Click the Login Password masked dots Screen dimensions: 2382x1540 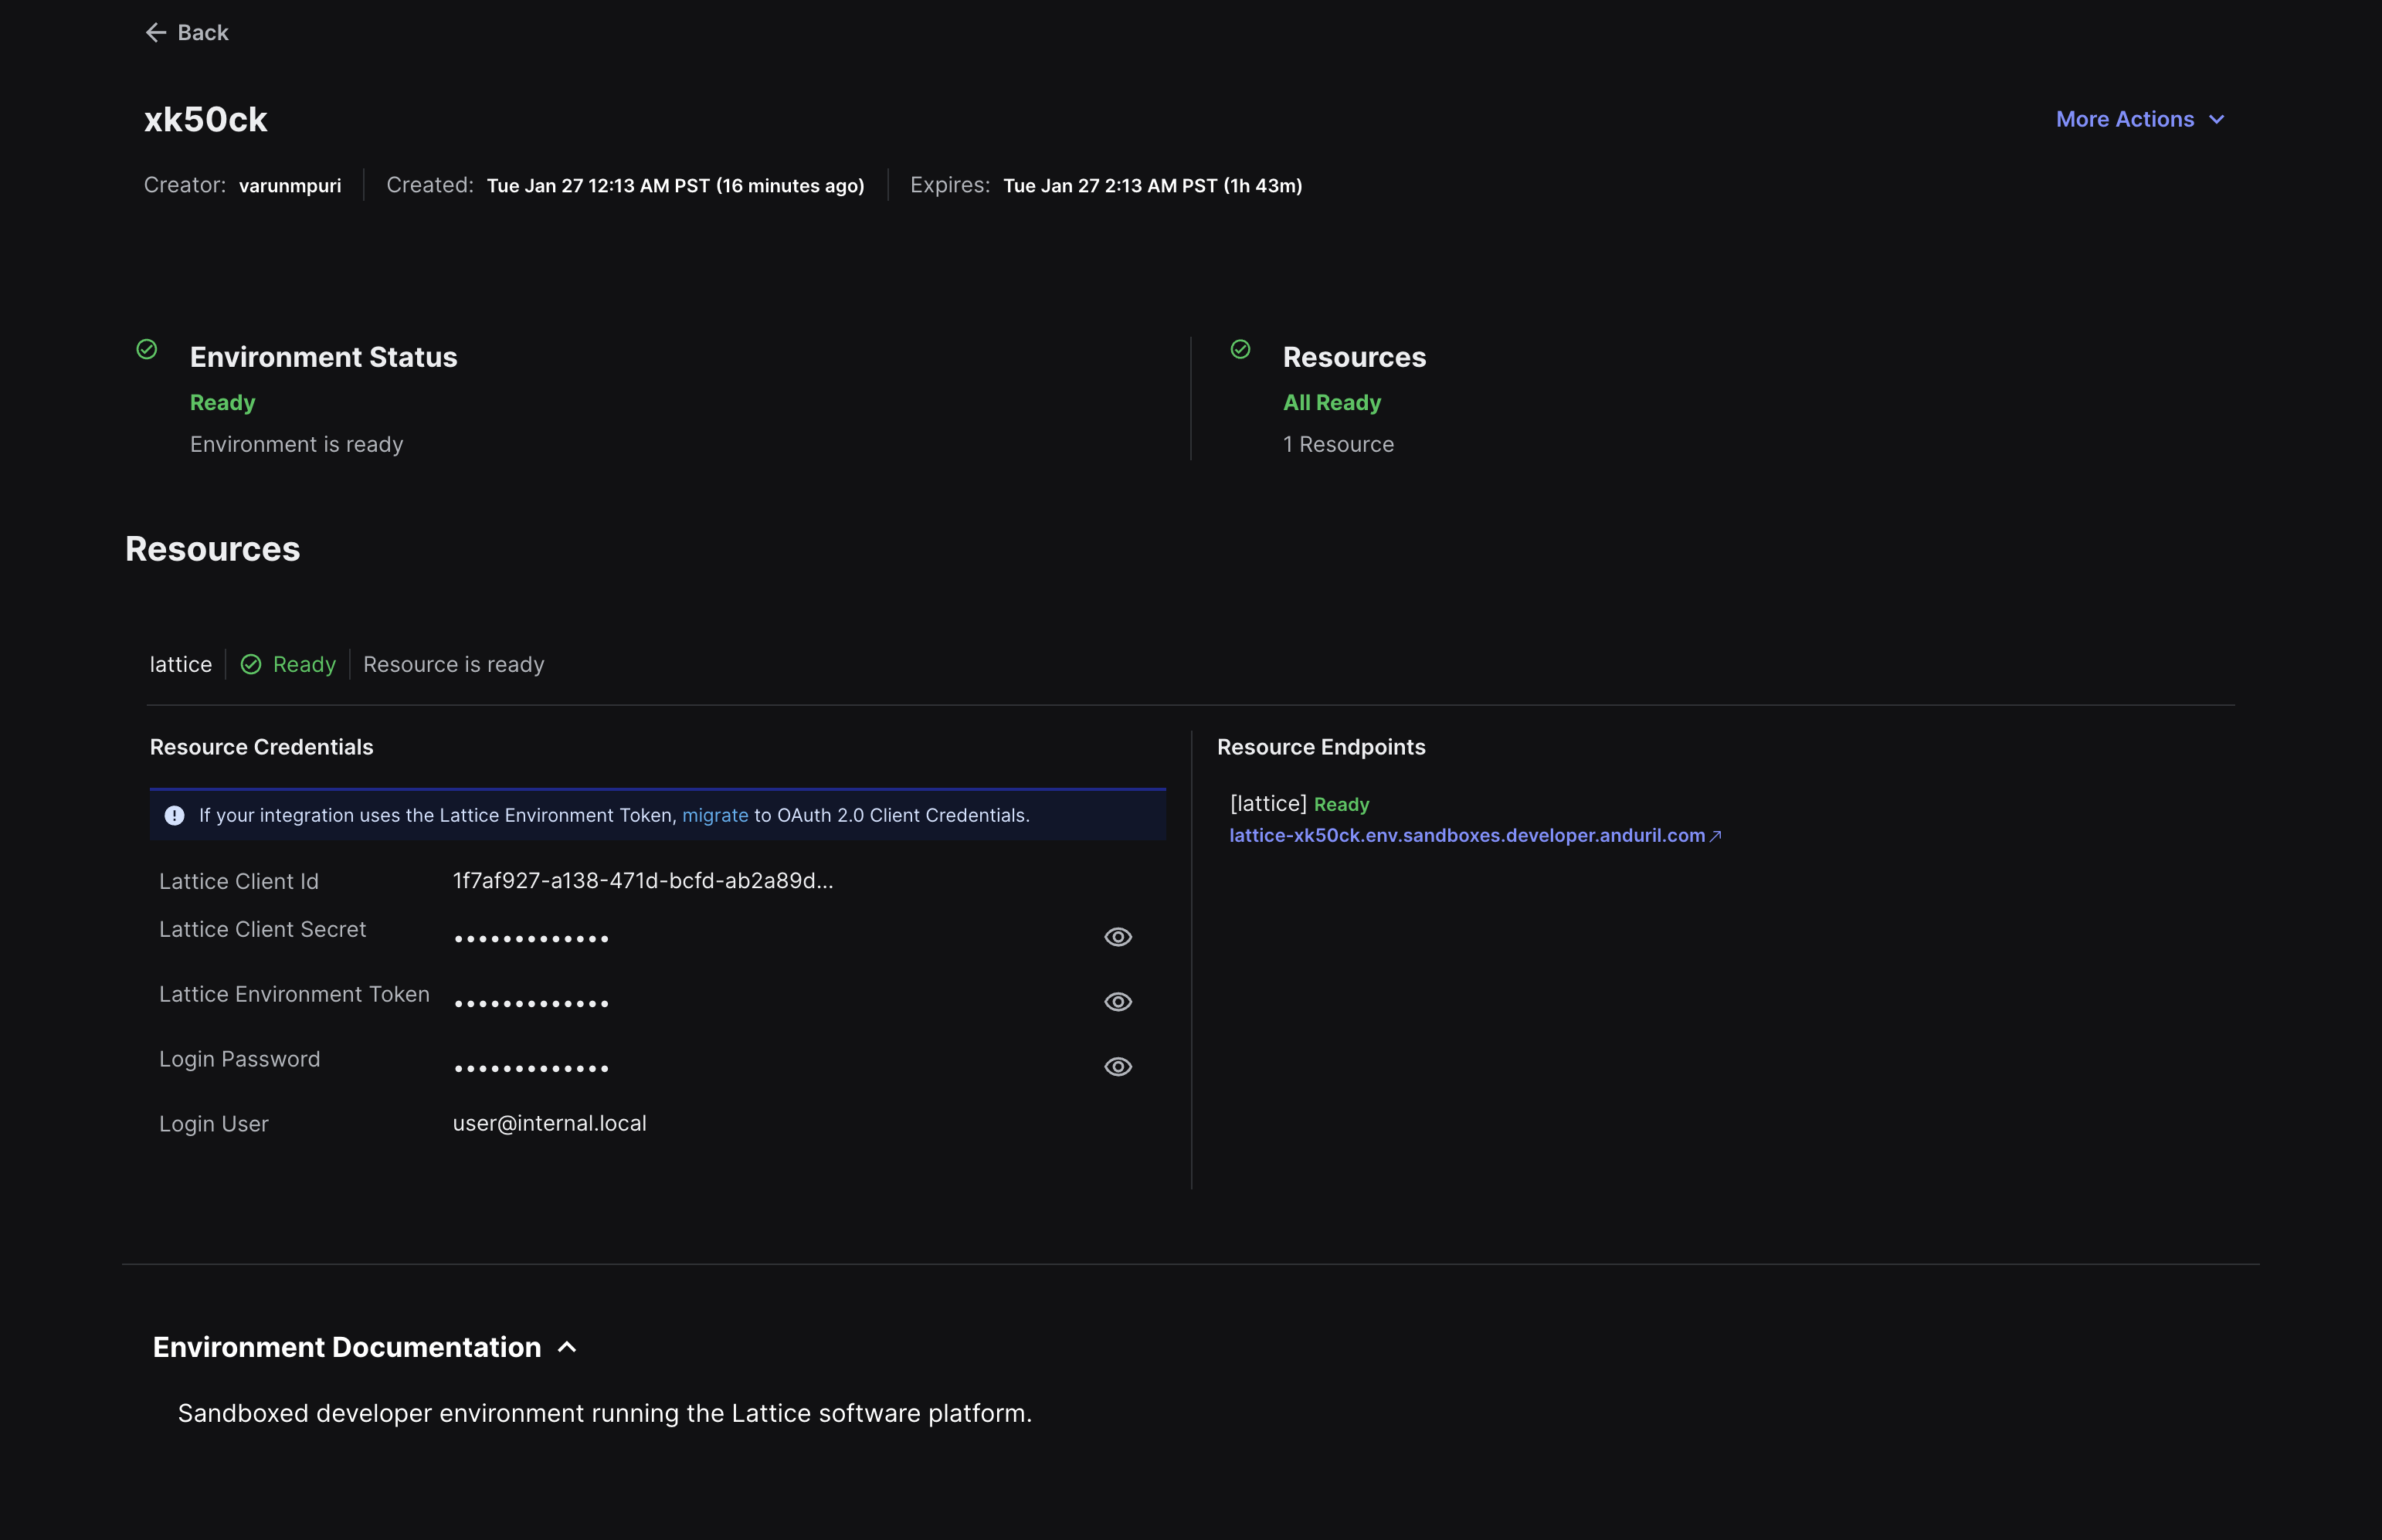pos(532,1069)
